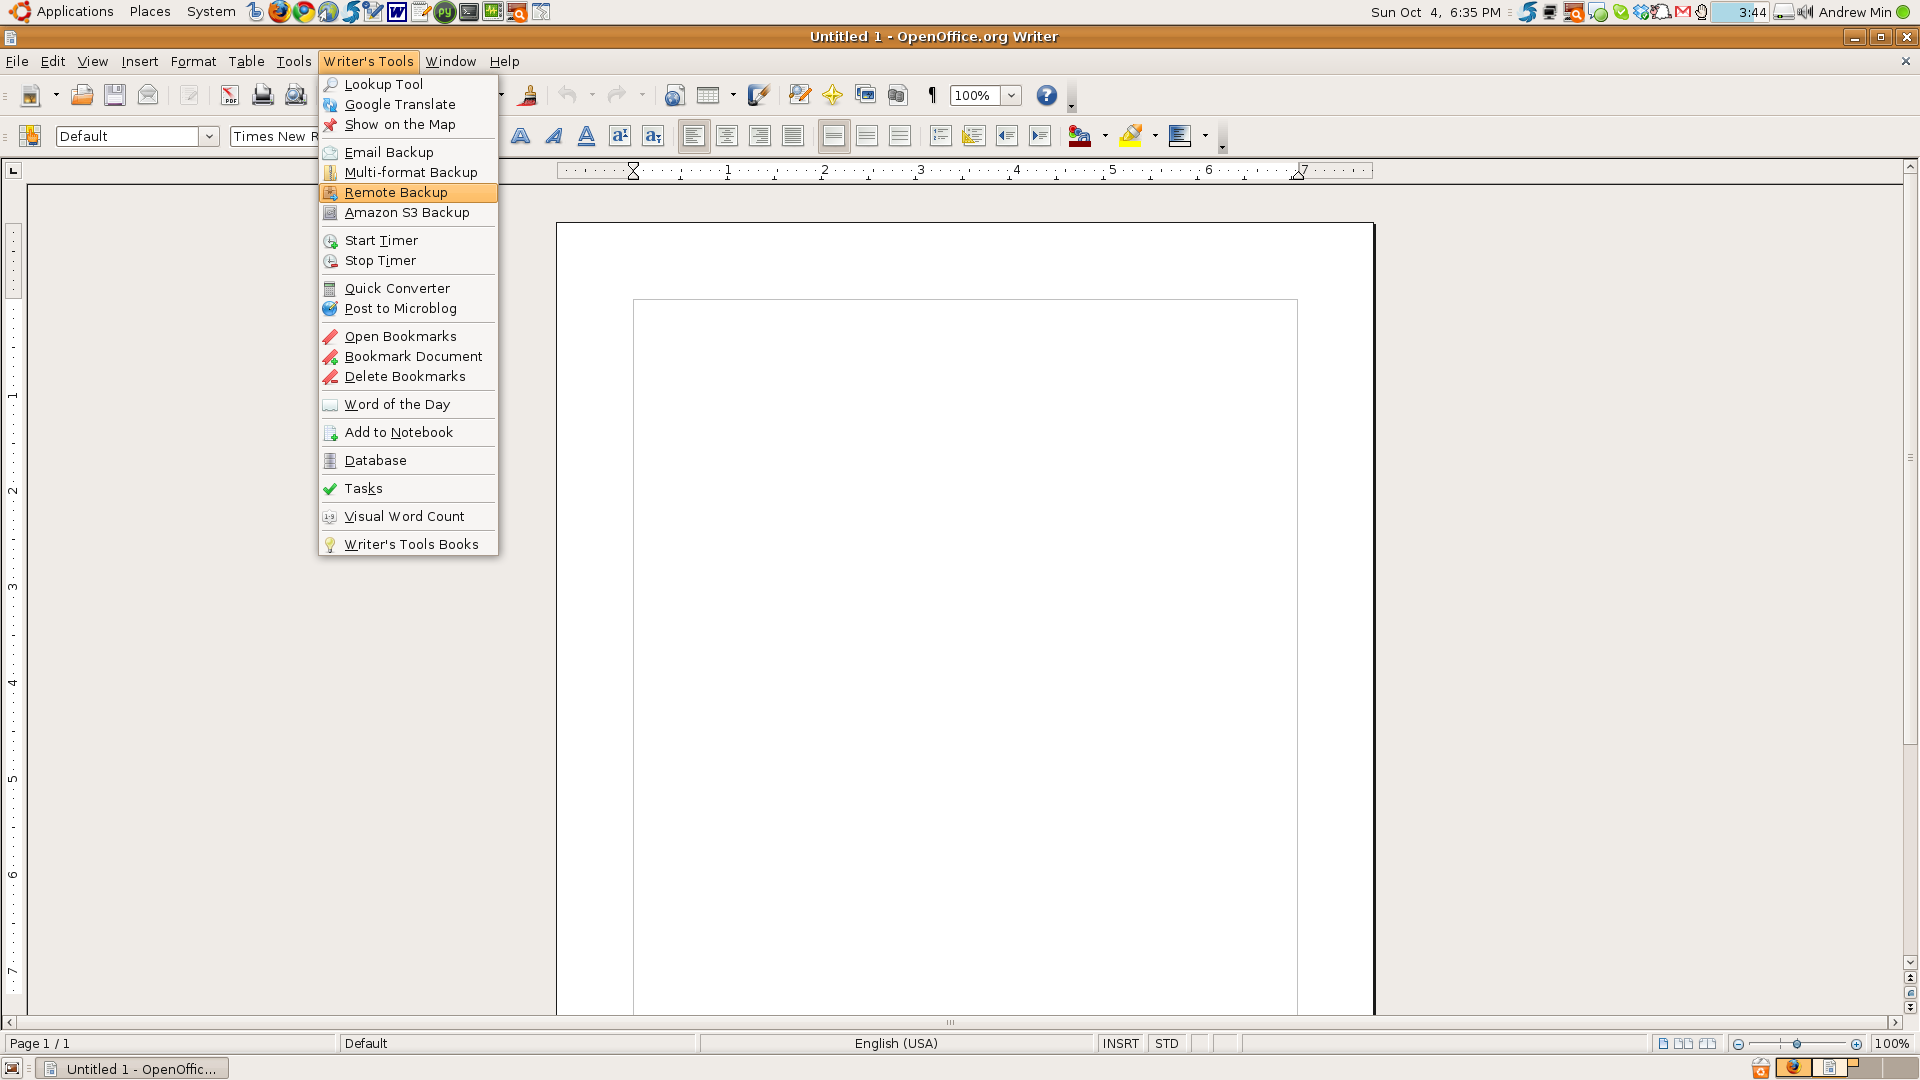Click the Increase Indent icon
Image resolution: width=1920 pixels, height=1080 pixels.
pos(1040,136)
